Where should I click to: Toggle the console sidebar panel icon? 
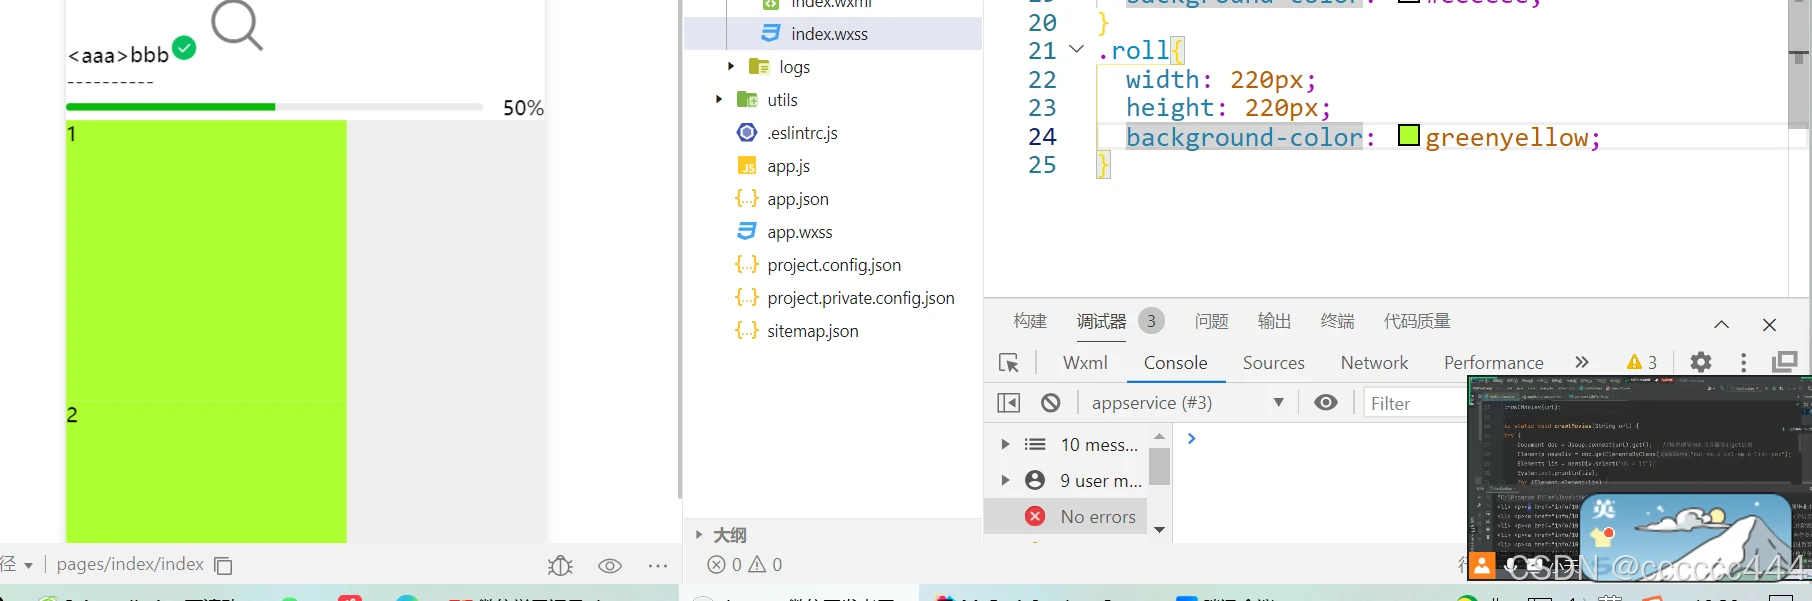(1008, 403)
